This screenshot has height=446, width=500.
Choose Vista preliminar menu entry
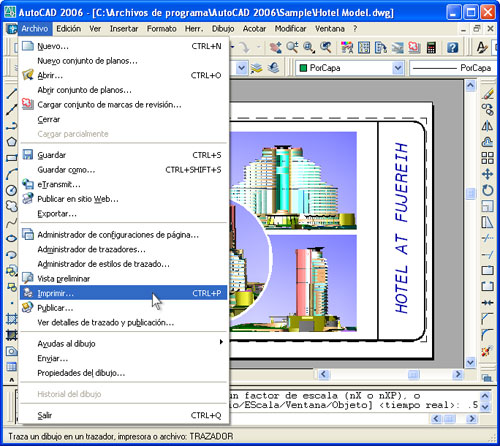click(x=123, y=278)
